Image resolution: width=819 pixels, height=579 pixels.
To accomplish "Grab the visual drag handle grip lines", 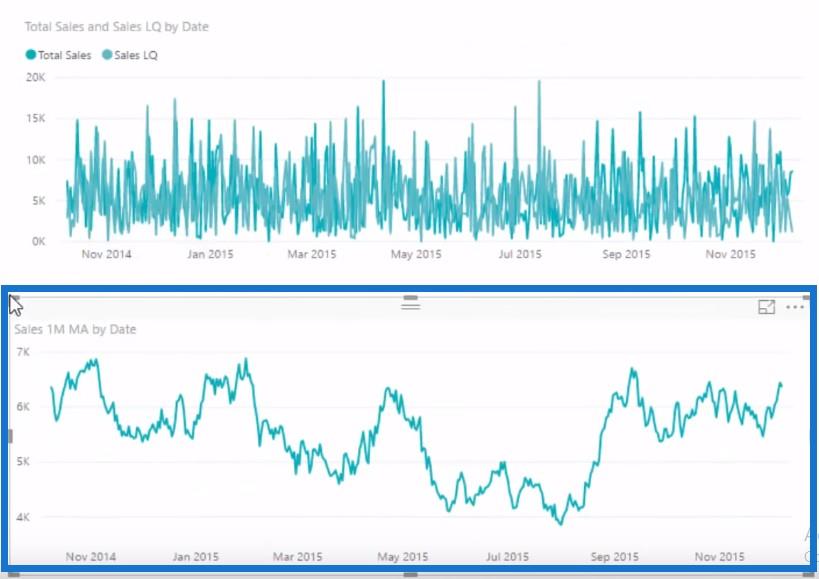I will tap(411, 306).
